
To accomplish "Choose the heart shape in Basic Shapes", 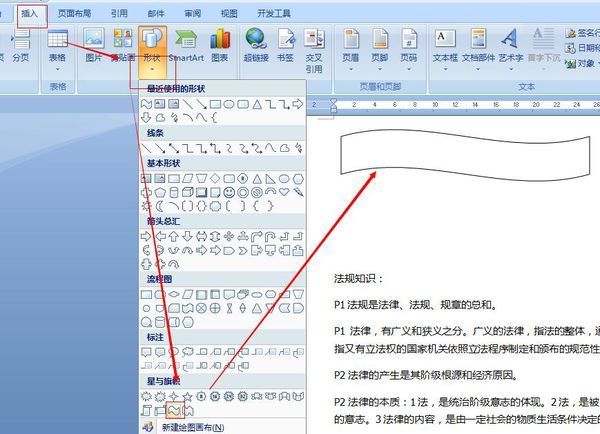I will pos(284,192).
